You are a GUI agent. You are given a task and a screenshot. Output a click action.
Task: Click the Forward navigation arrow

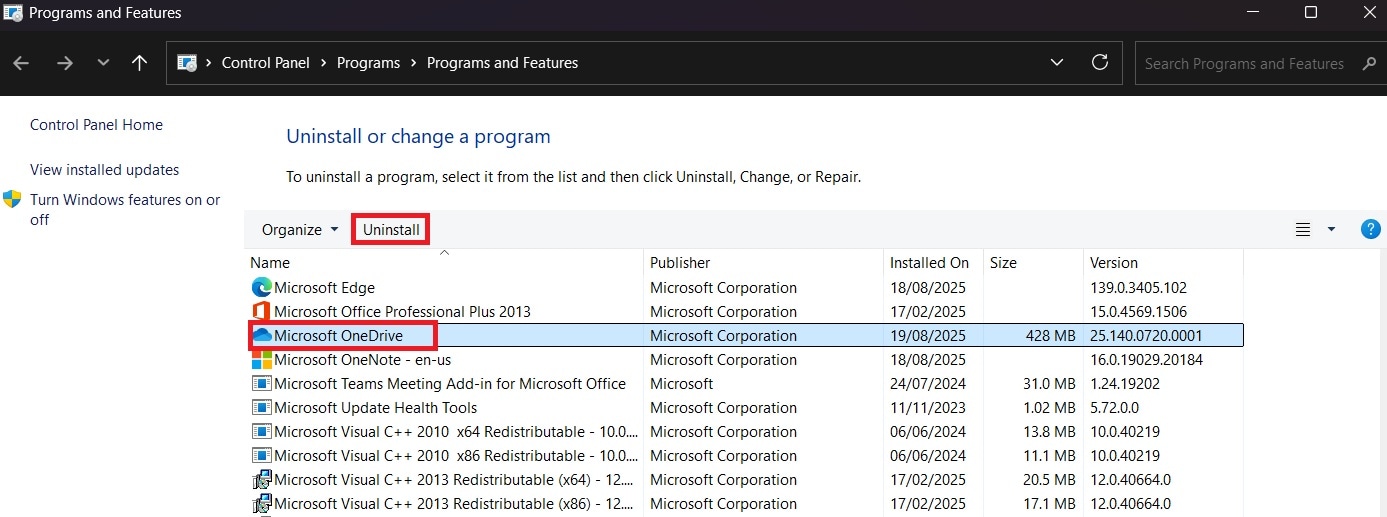(65, 63)
